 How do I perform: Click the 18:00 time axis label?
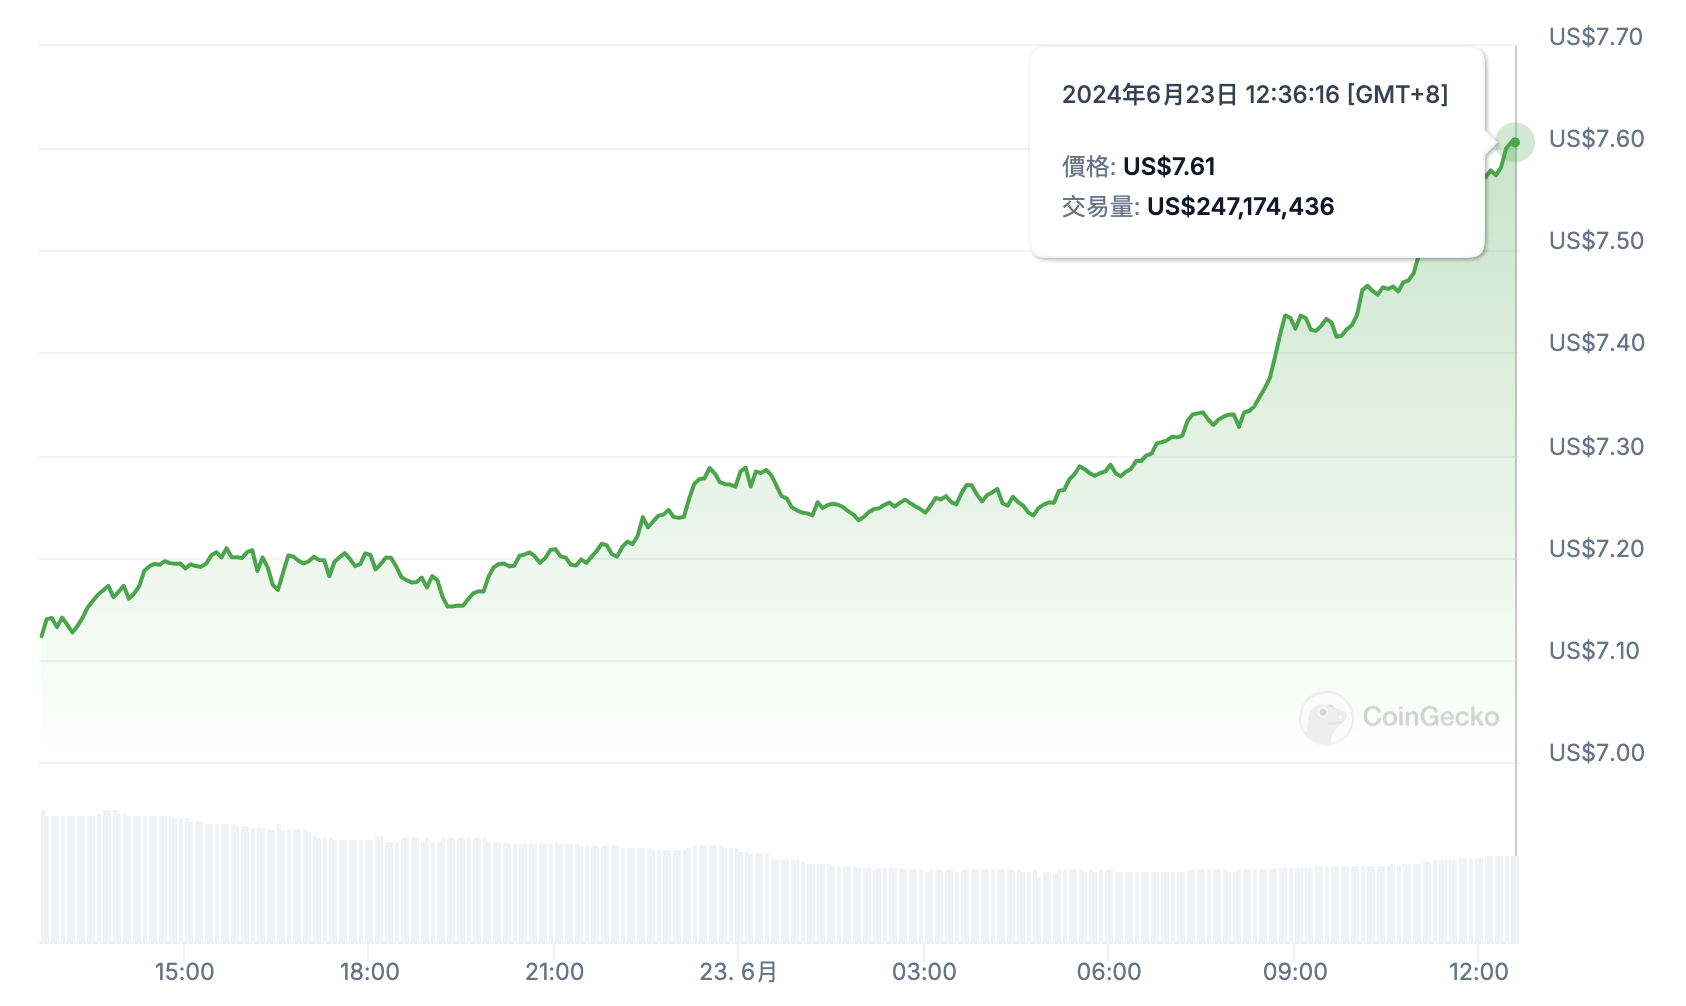pyautogui.click(x=369, y=972)
